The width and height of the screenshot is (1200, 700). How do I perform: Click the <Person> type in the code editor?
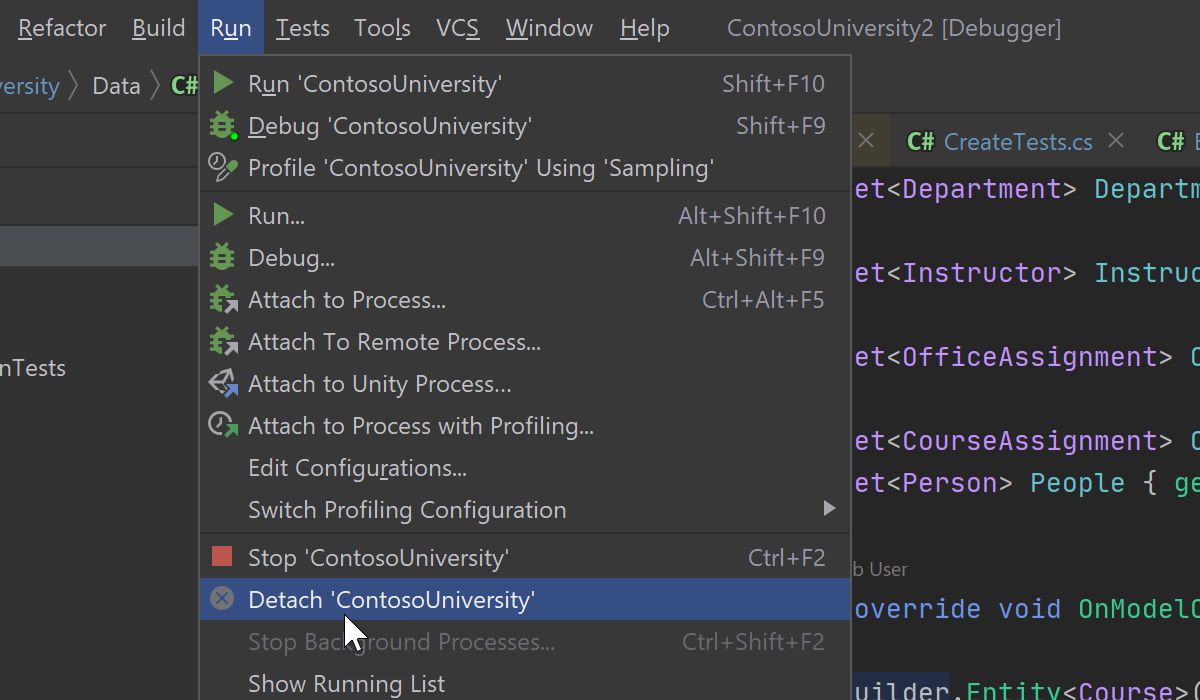coord(950,483)
